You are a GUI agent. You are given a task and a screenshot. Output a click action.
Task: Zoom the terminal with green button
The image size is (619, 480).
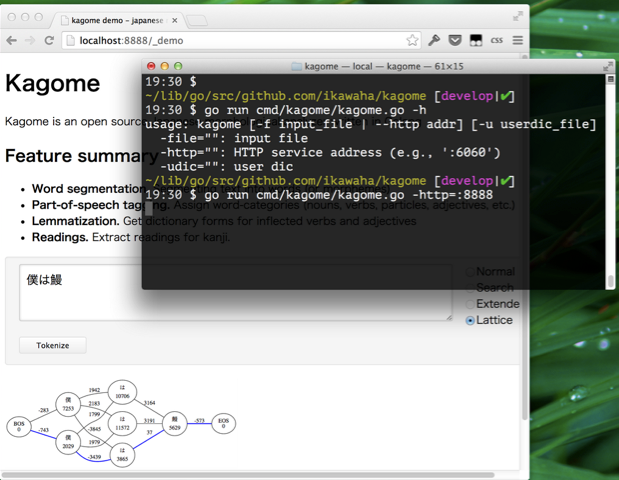tap(178, 66)
